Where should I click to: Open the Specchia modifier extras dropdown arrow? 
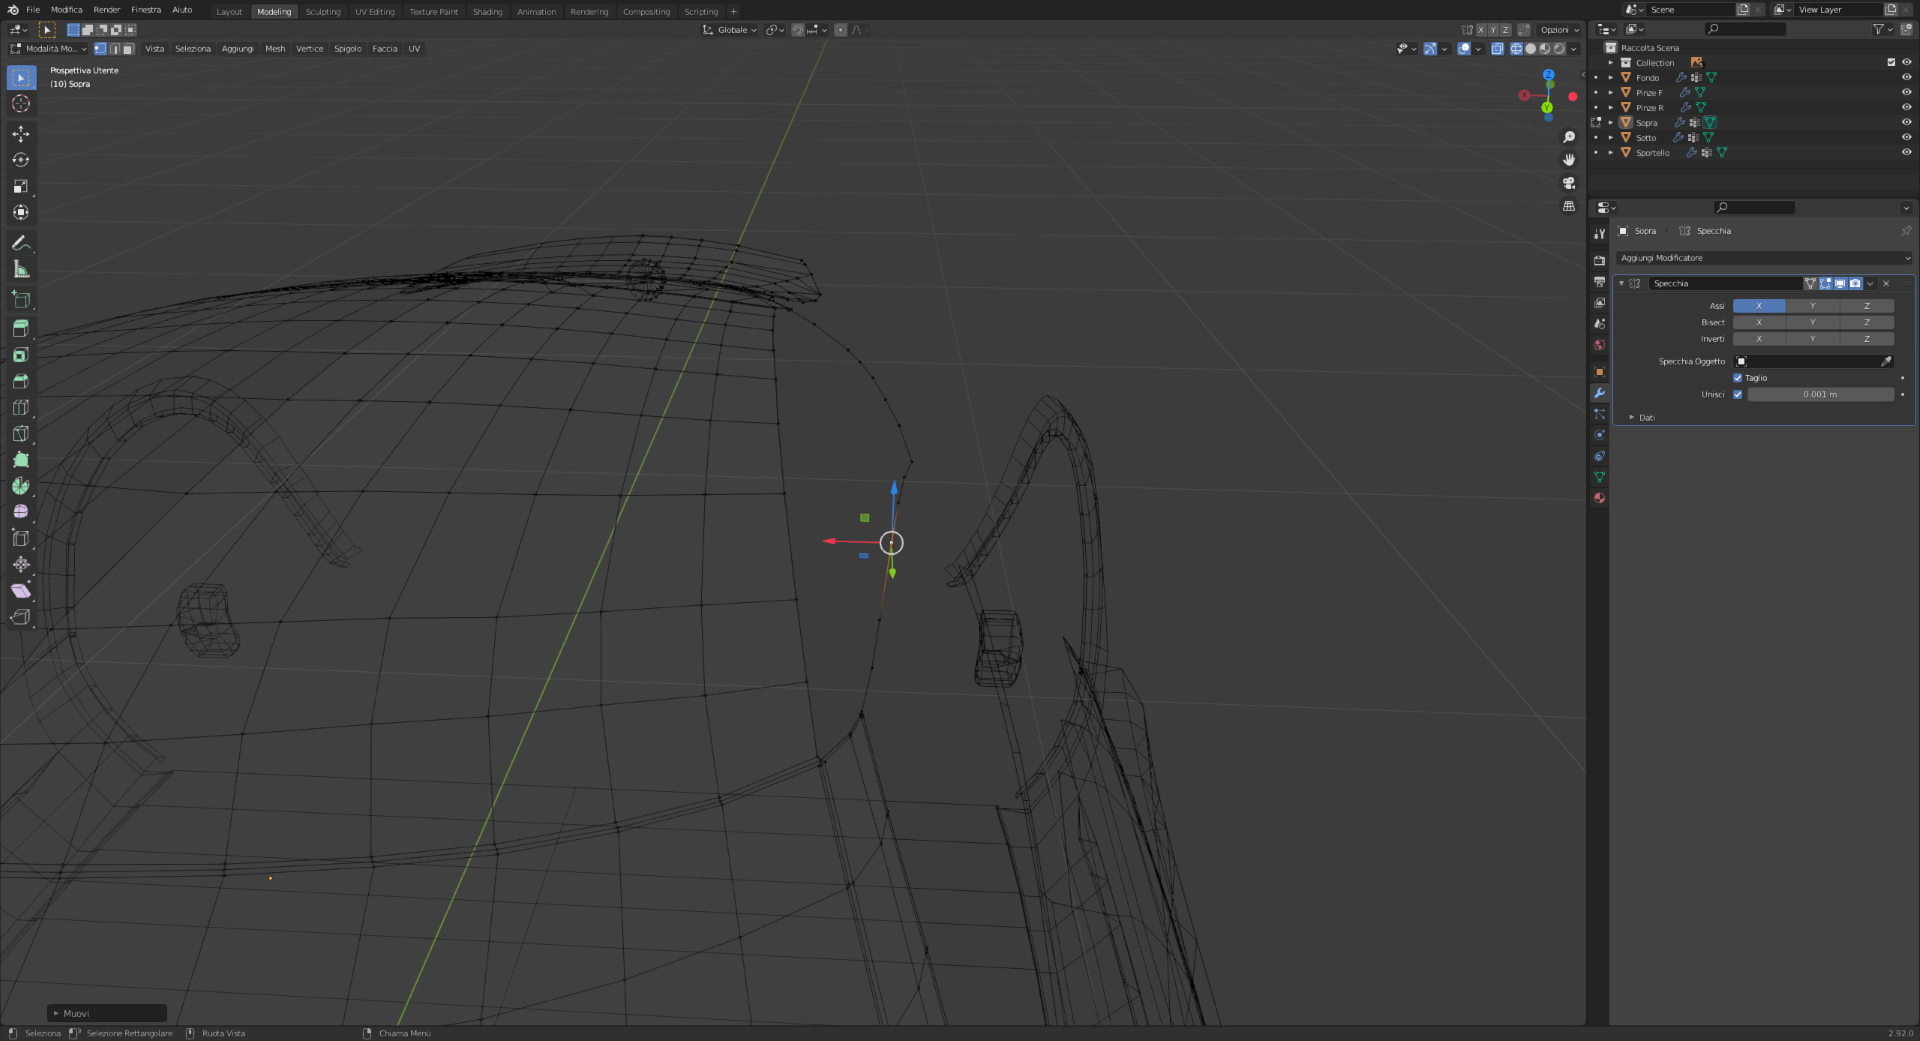tap(1870, 283)
